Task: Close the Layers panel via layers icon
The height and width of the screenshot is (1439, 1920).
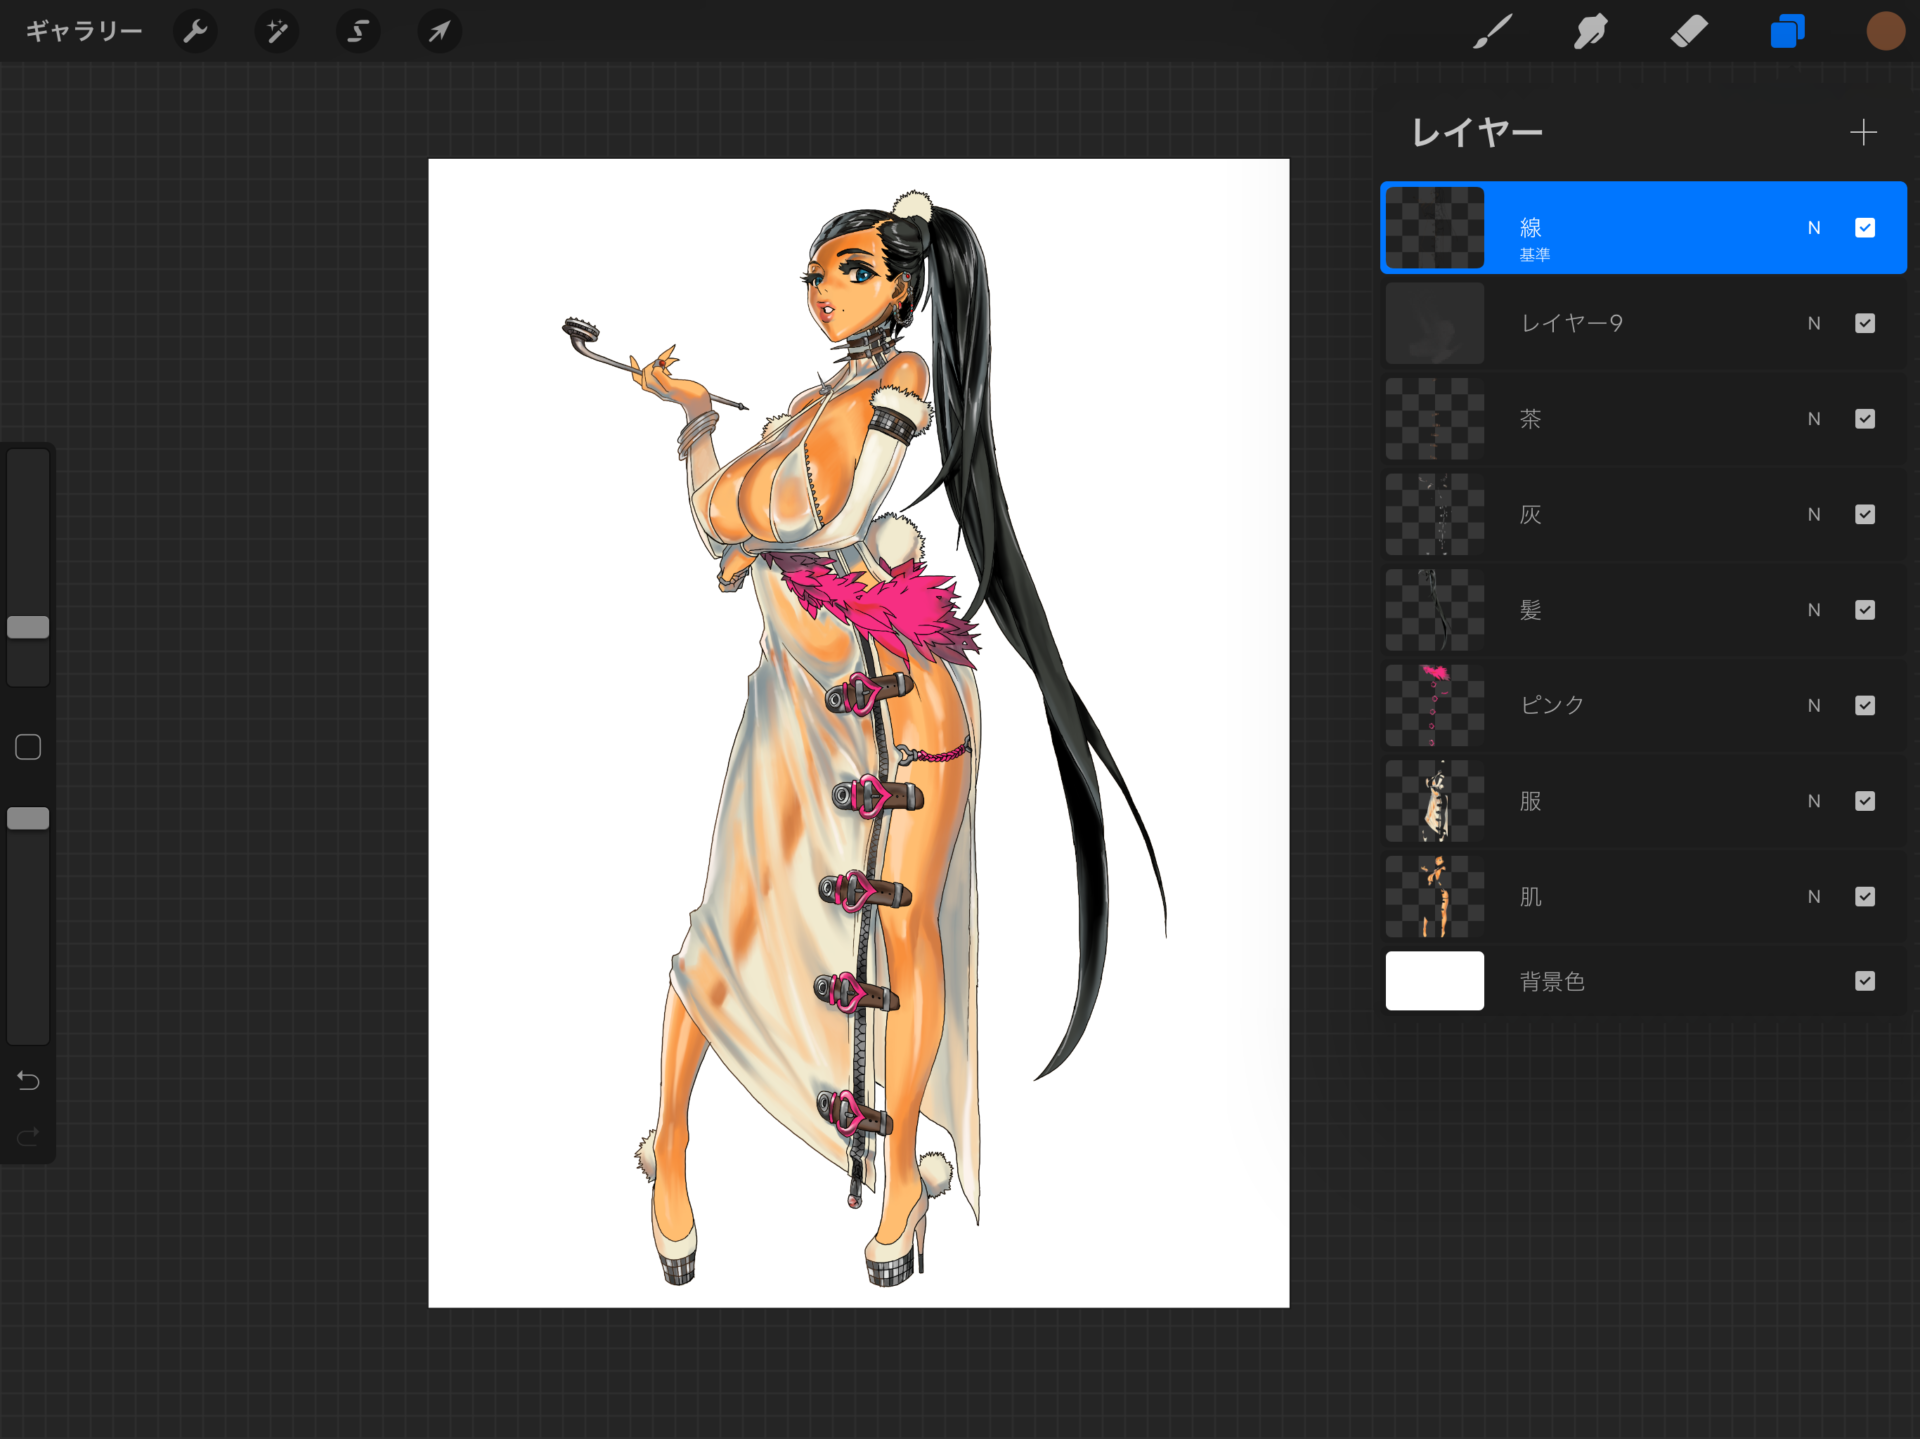Action: 1787,31
